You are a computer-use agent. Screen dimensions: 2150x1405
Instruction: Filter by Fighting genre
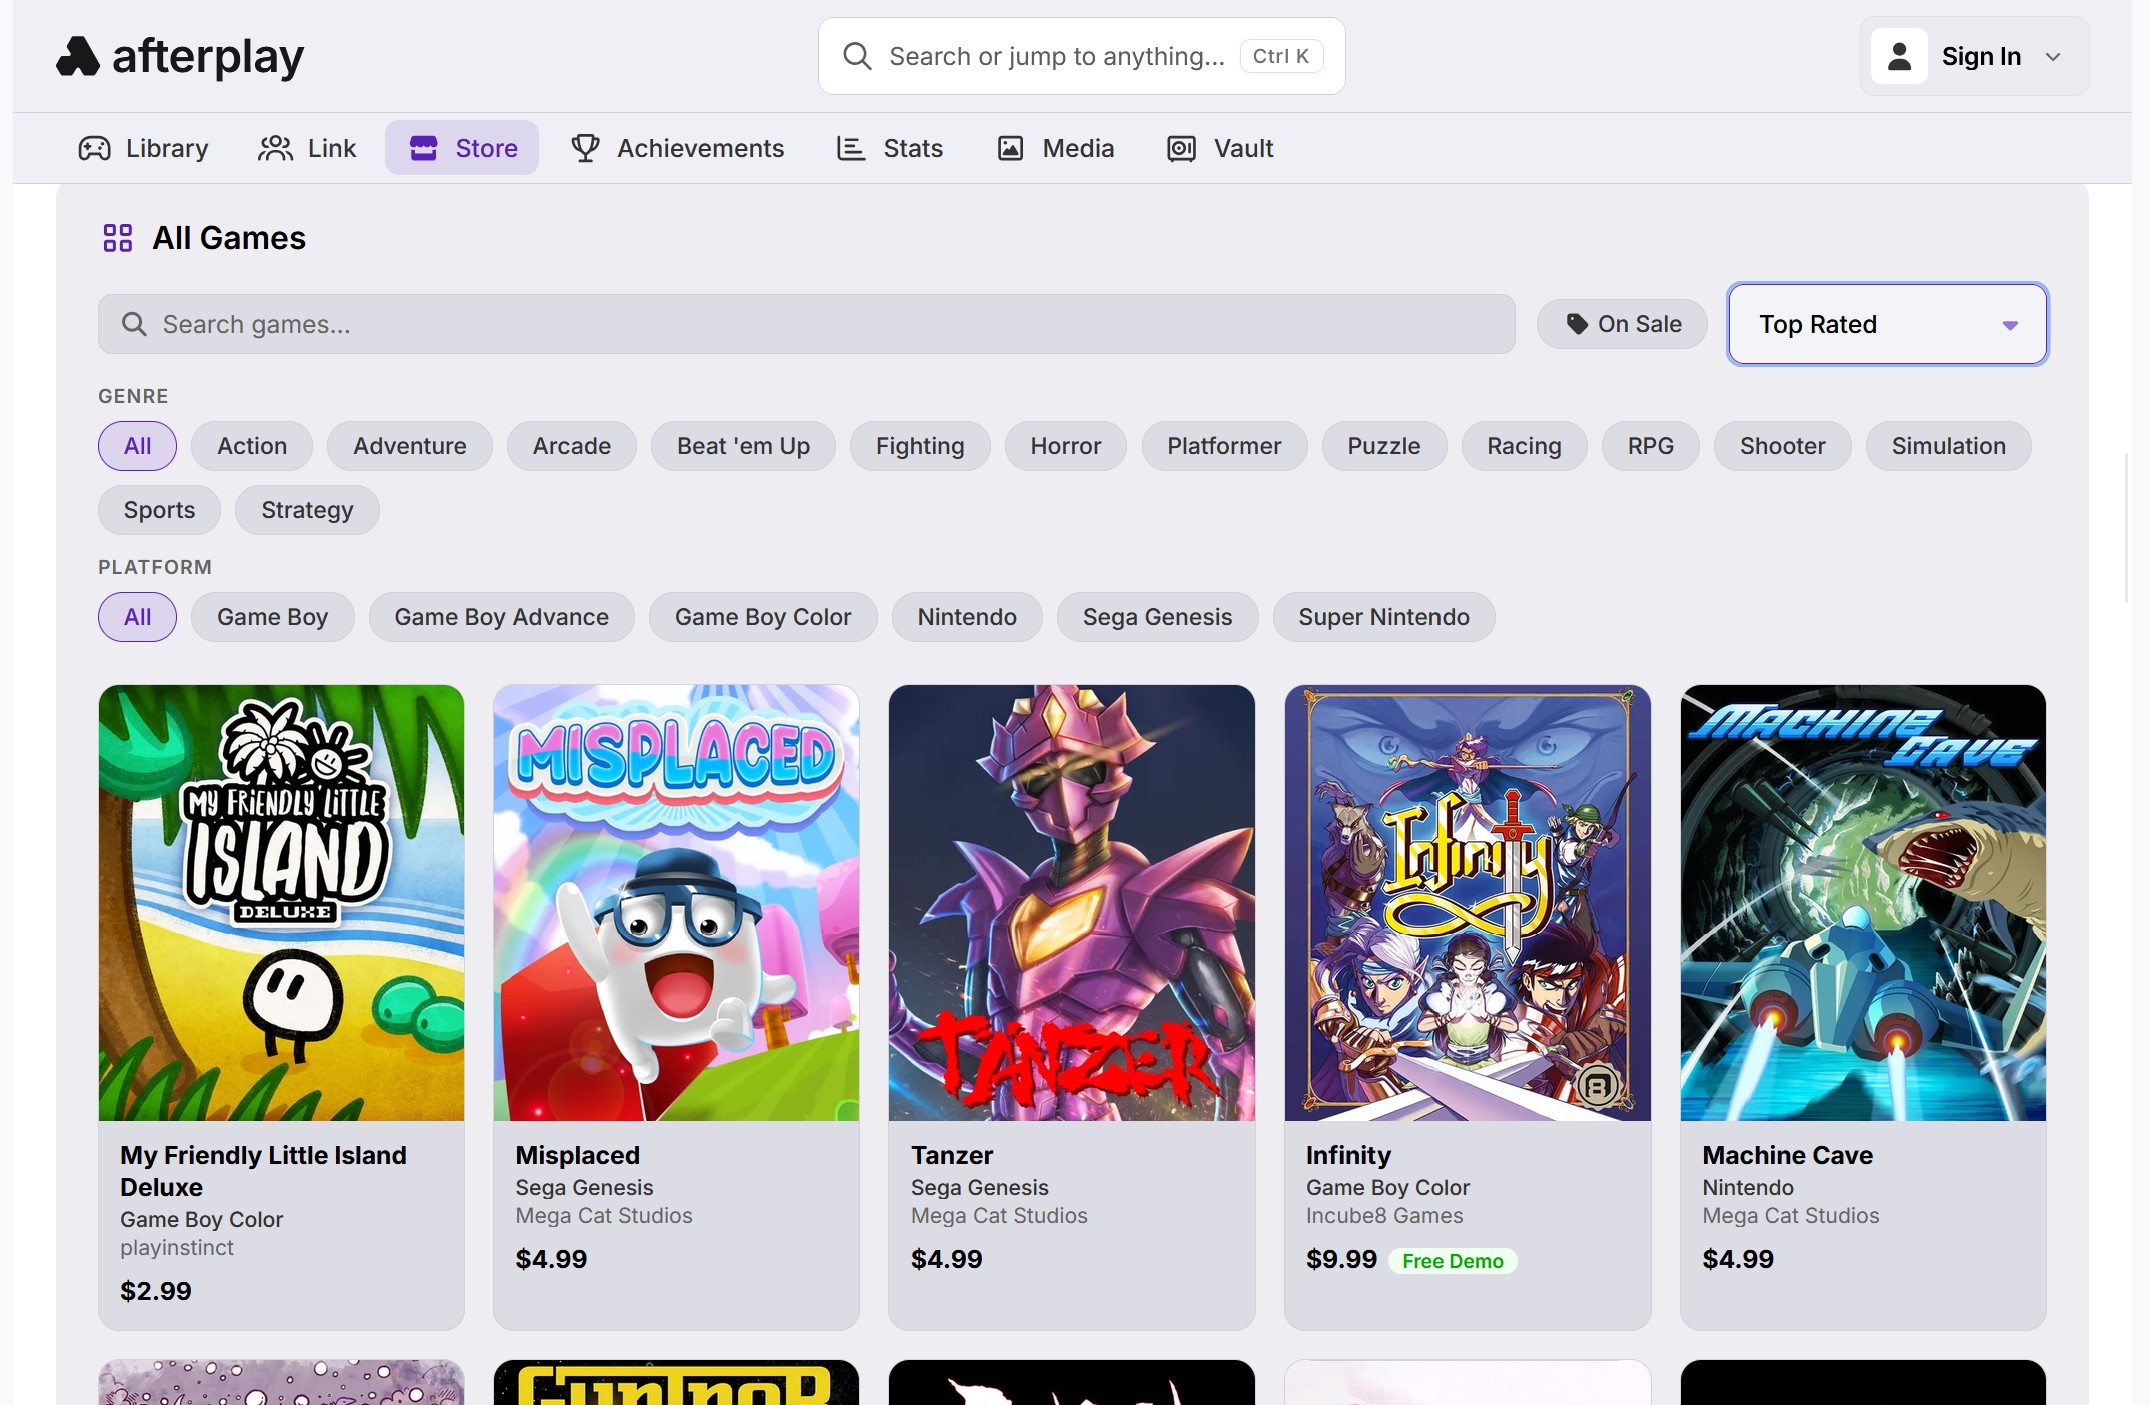coord(920,446)
